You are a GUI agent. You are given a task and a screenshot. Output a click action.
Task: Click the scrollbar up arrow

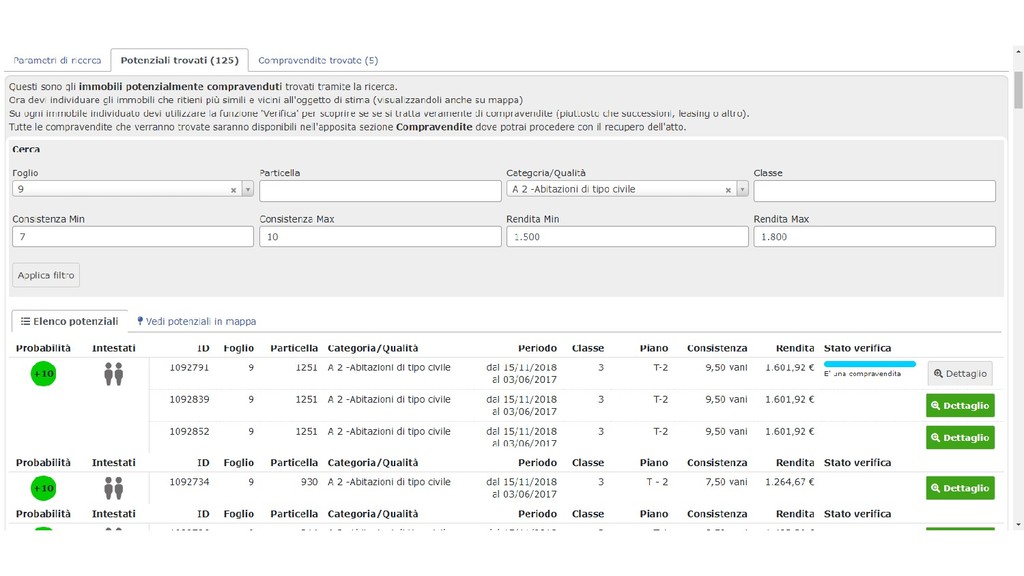(x=1018, y=52)
